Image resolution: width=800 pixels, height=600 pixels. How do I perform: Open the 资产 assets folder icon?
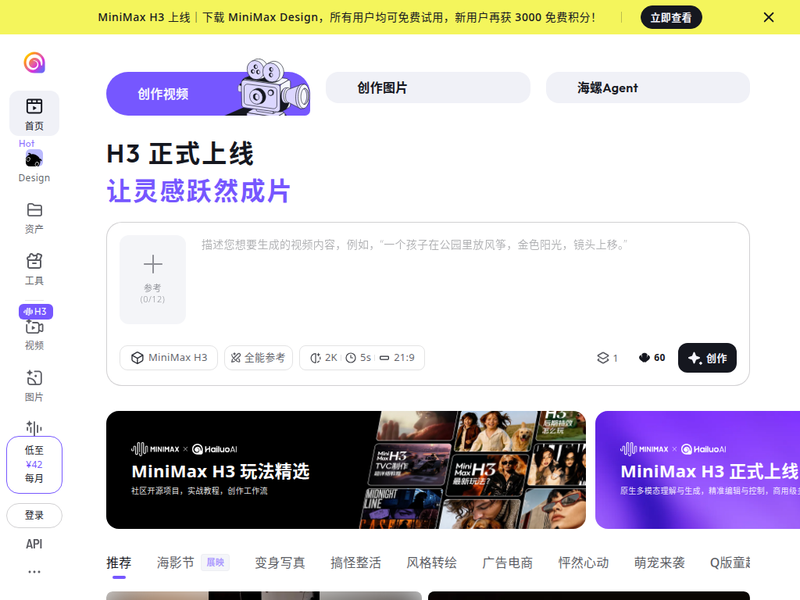click(x=34, y=210)
